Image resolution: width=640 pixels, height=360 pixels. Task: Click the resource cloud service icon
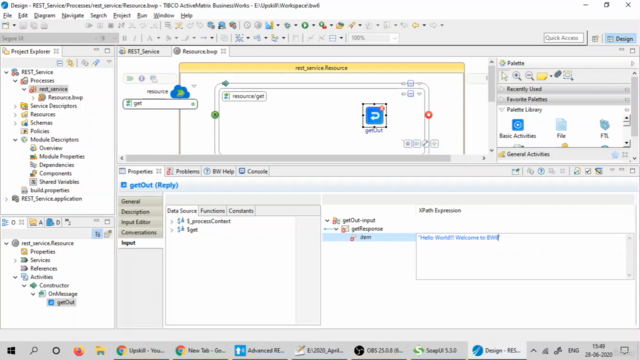click(180, 91)
